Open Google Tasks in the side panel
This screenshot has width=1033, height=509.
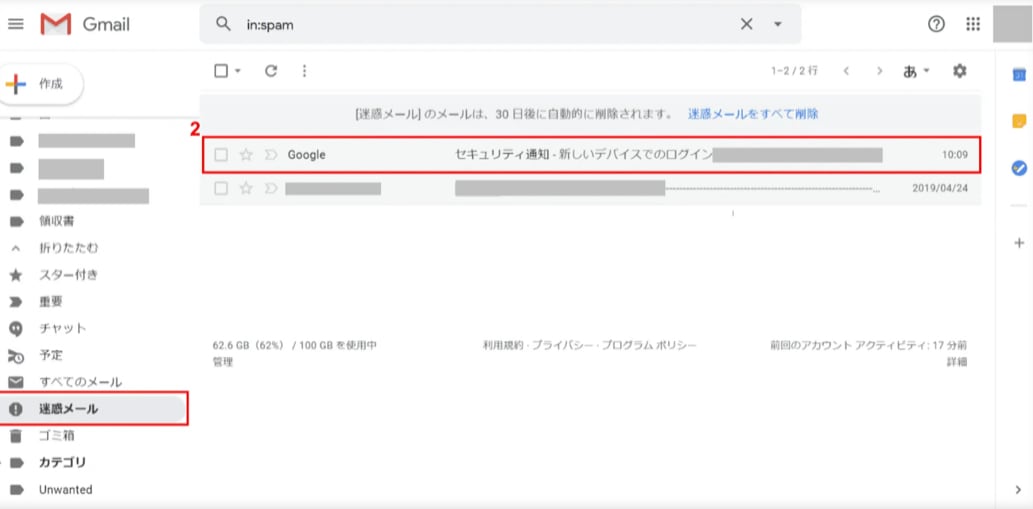1019,168
